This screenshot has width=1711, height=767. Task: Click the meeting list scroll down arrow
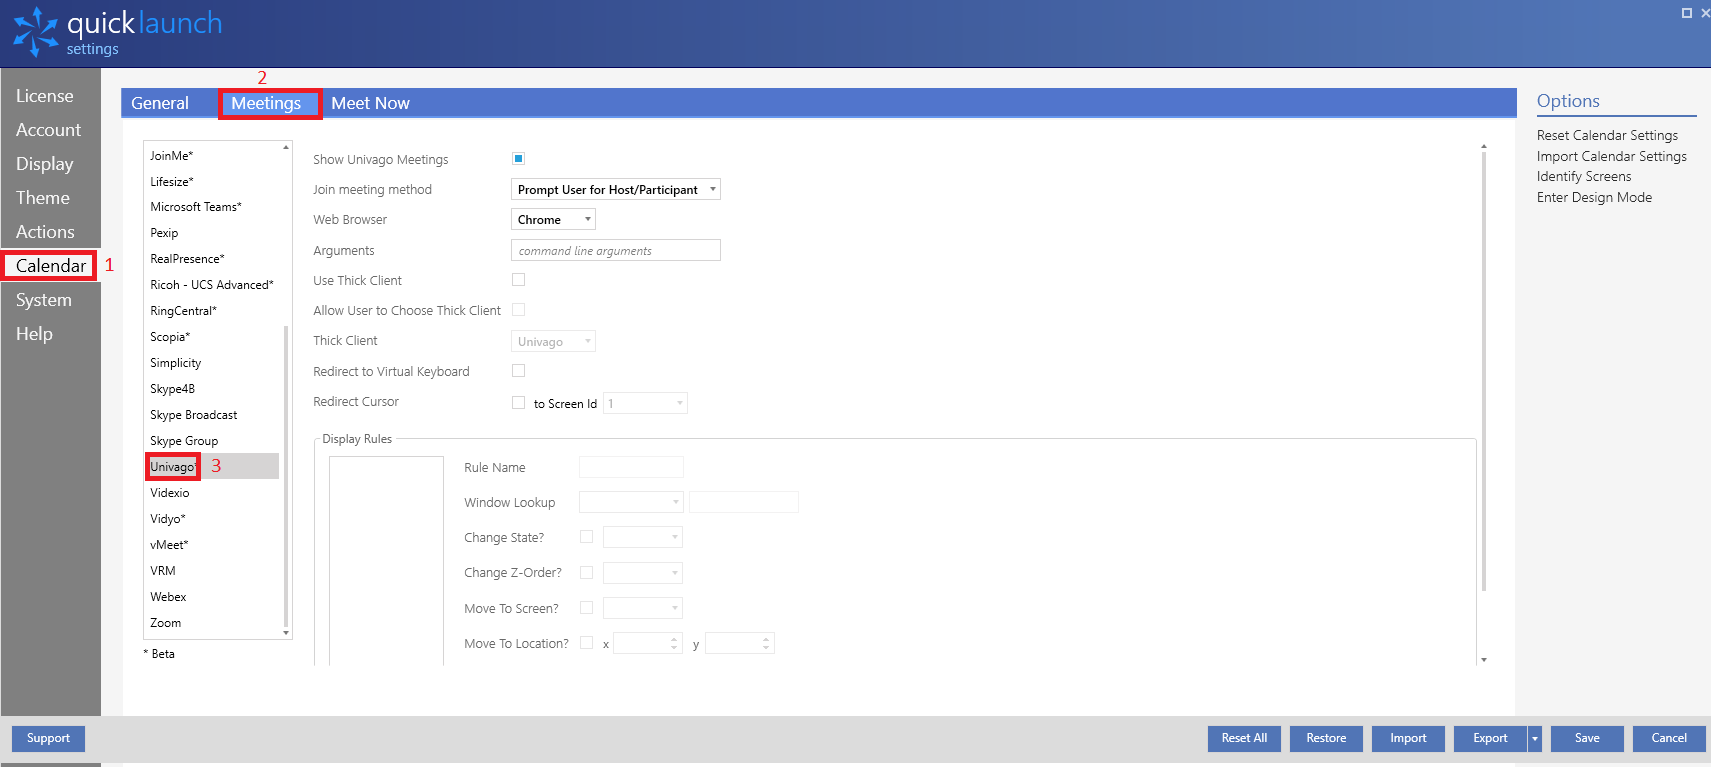click(x=286, y=633)
